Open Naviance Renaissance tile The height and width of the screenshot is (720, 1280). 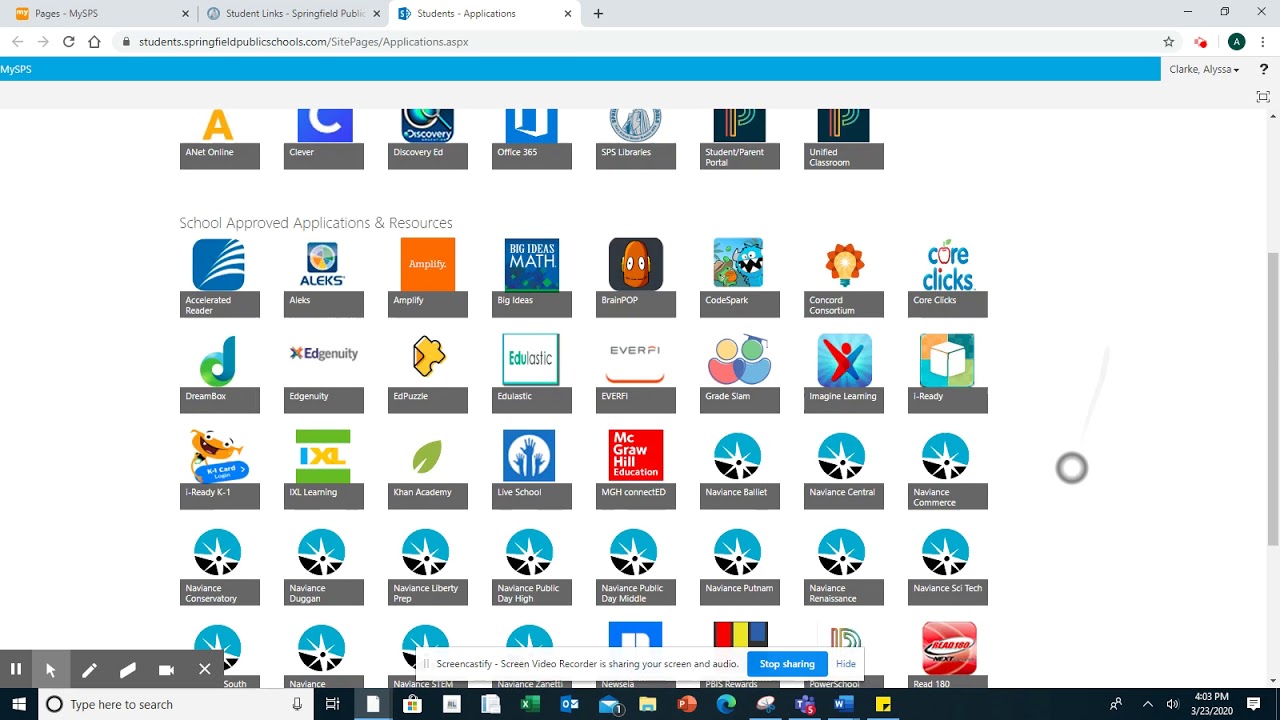(x=843, y=566)
